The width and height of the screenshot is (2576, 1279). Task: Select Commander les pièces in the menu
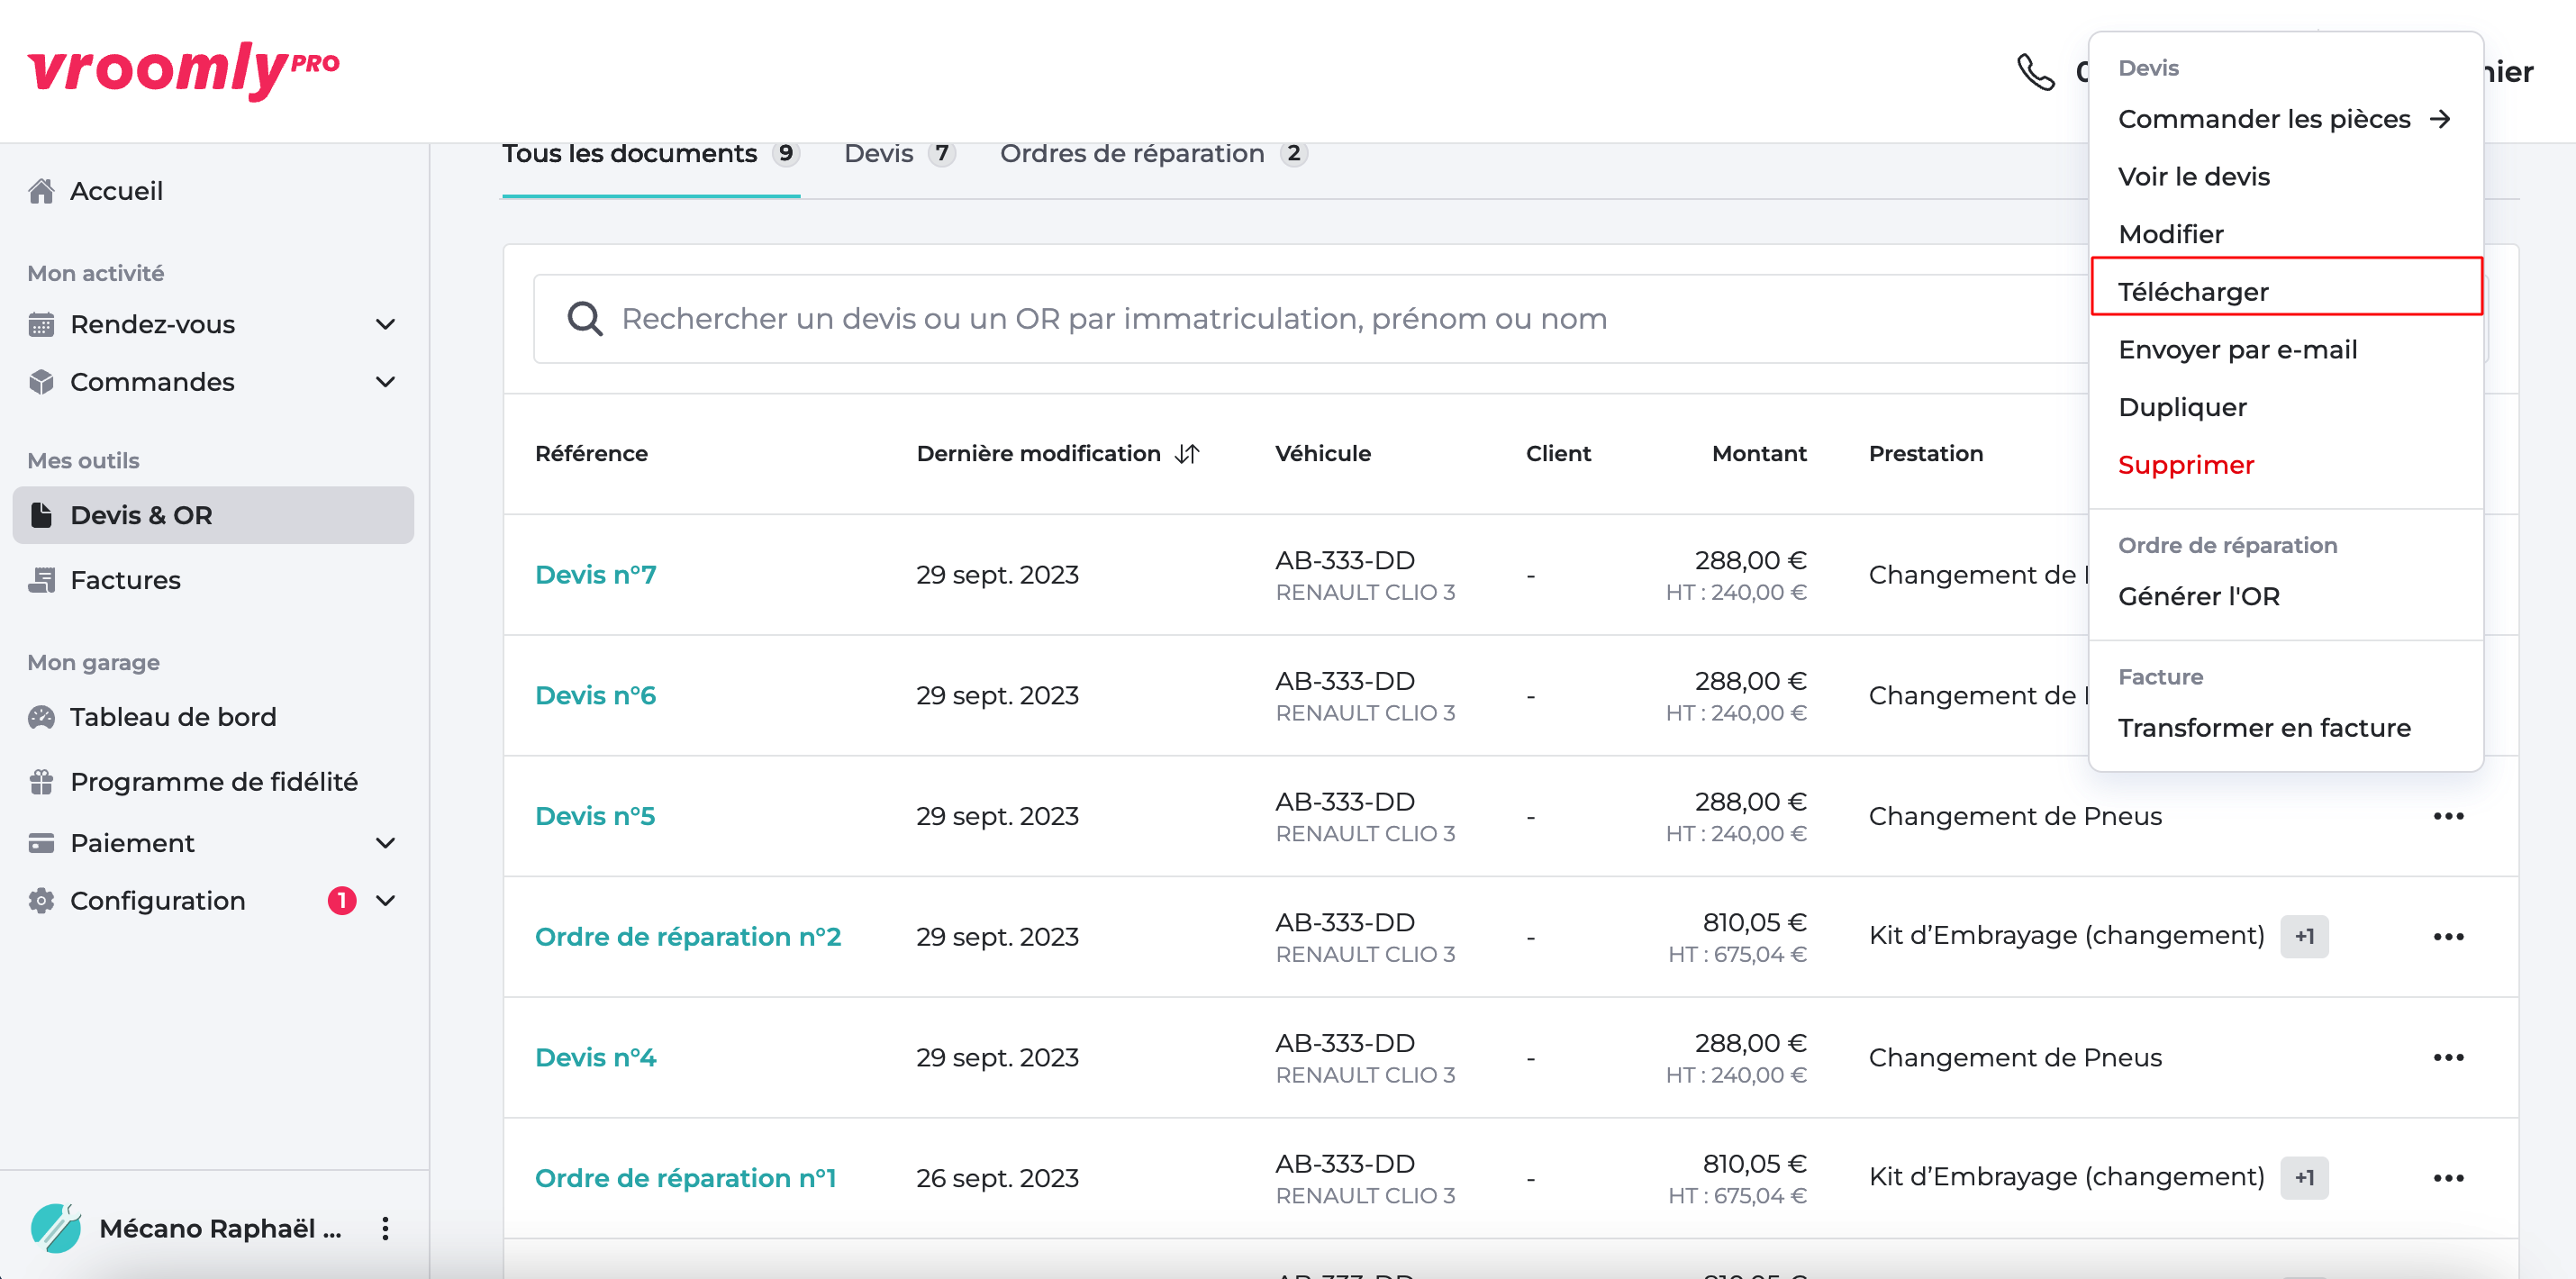click(2285, 119)
